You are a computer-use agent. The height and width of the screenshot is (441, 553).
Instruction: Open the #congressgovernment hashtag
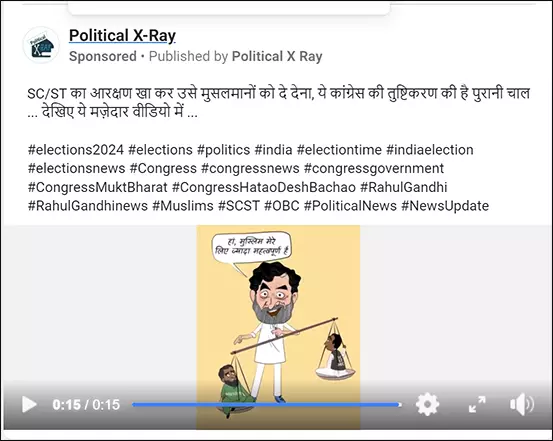point(374,169)
